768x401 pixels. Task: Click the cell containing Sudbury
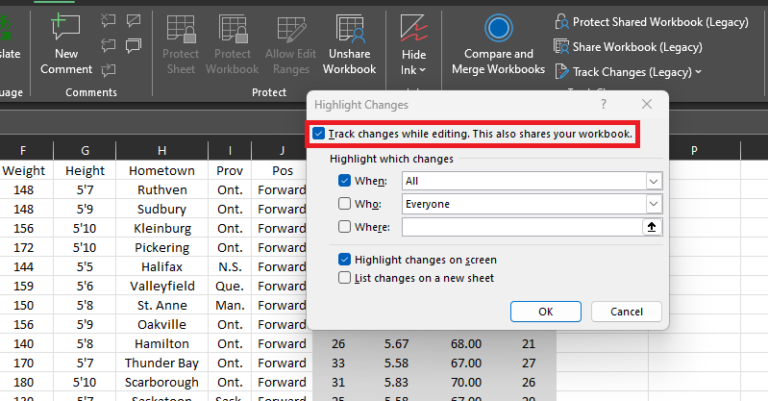tap(162, 209)
